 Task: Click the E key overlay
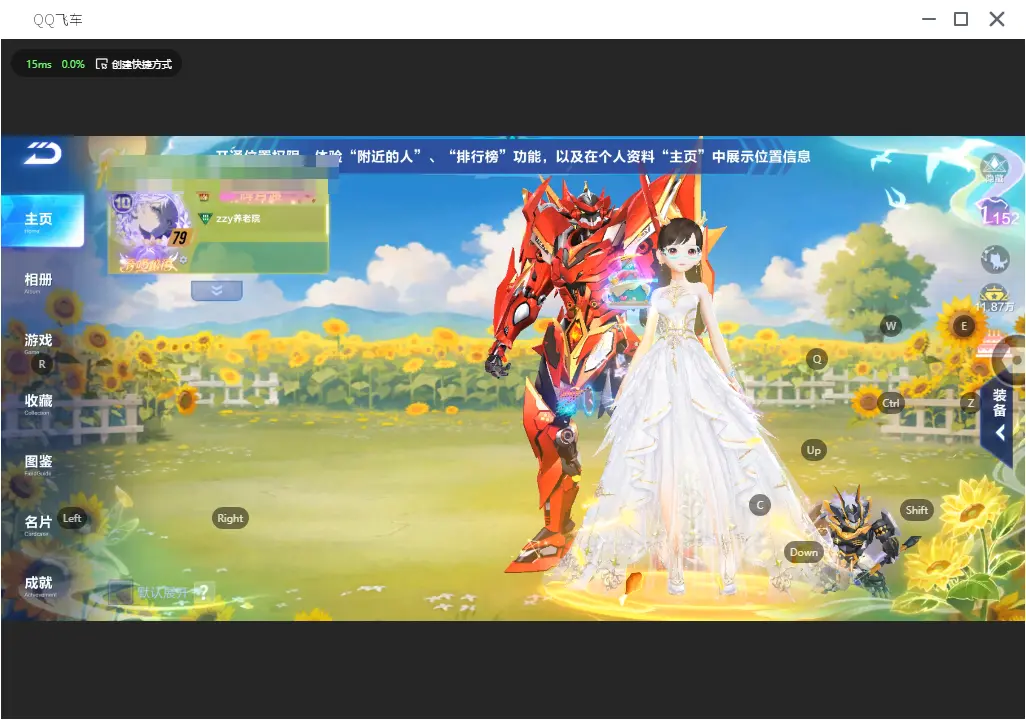[963, 326]
